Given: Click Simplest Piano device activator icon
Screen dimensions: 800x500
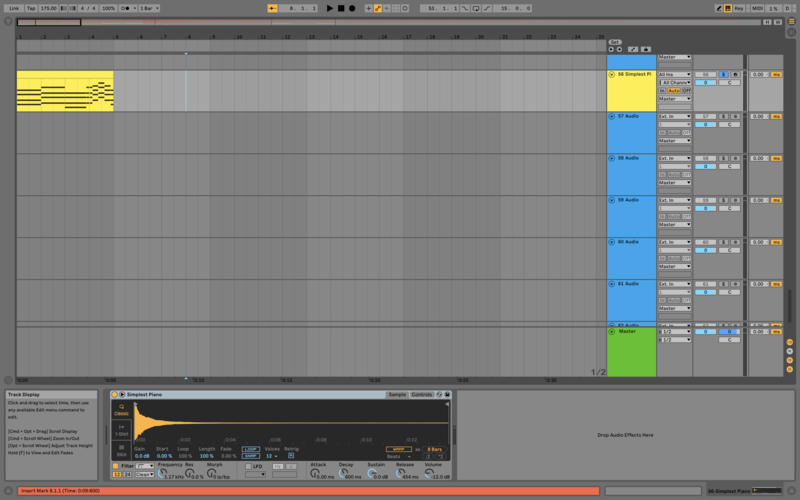Looking at the screenshot, I should pos(116,395).
